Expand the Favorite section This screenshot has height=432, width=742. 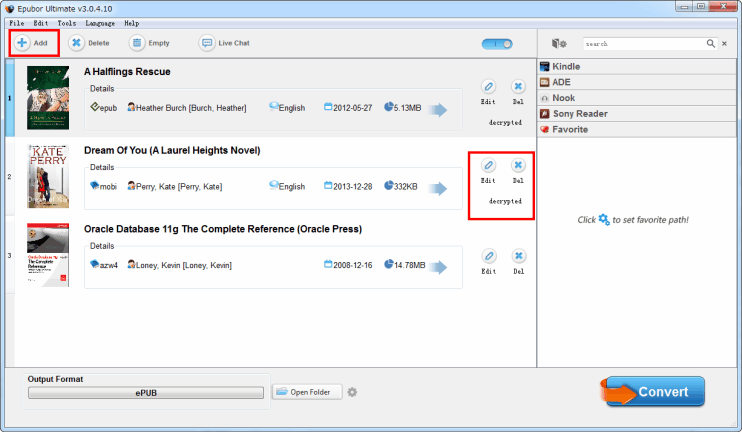pyautogui.click(x=637, y=129)
